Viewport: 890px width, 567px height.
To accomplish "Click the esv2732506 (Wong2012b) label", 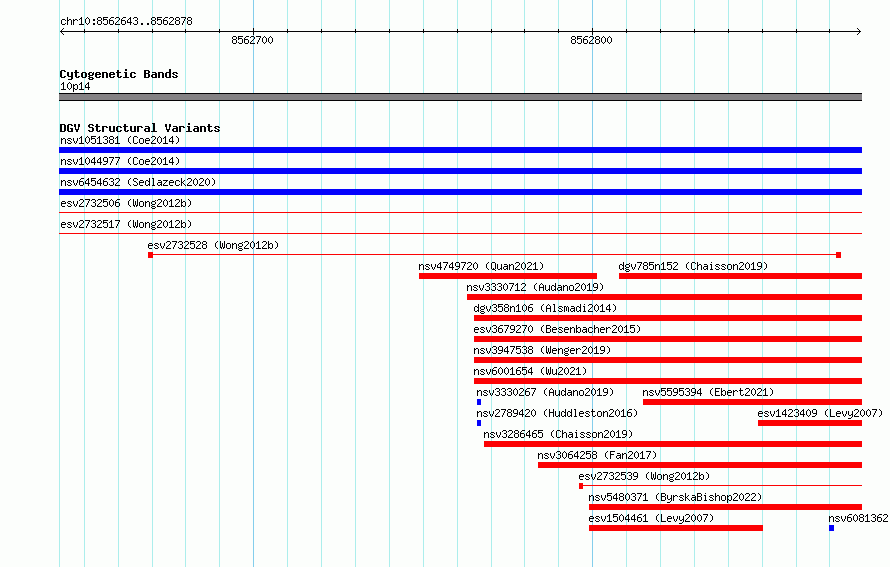I will click(x=126, y=203).
